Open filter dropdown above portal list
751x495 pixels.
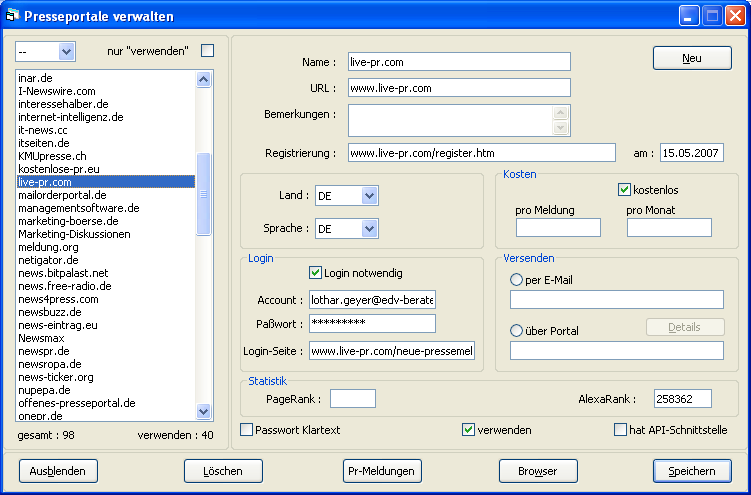66,51
